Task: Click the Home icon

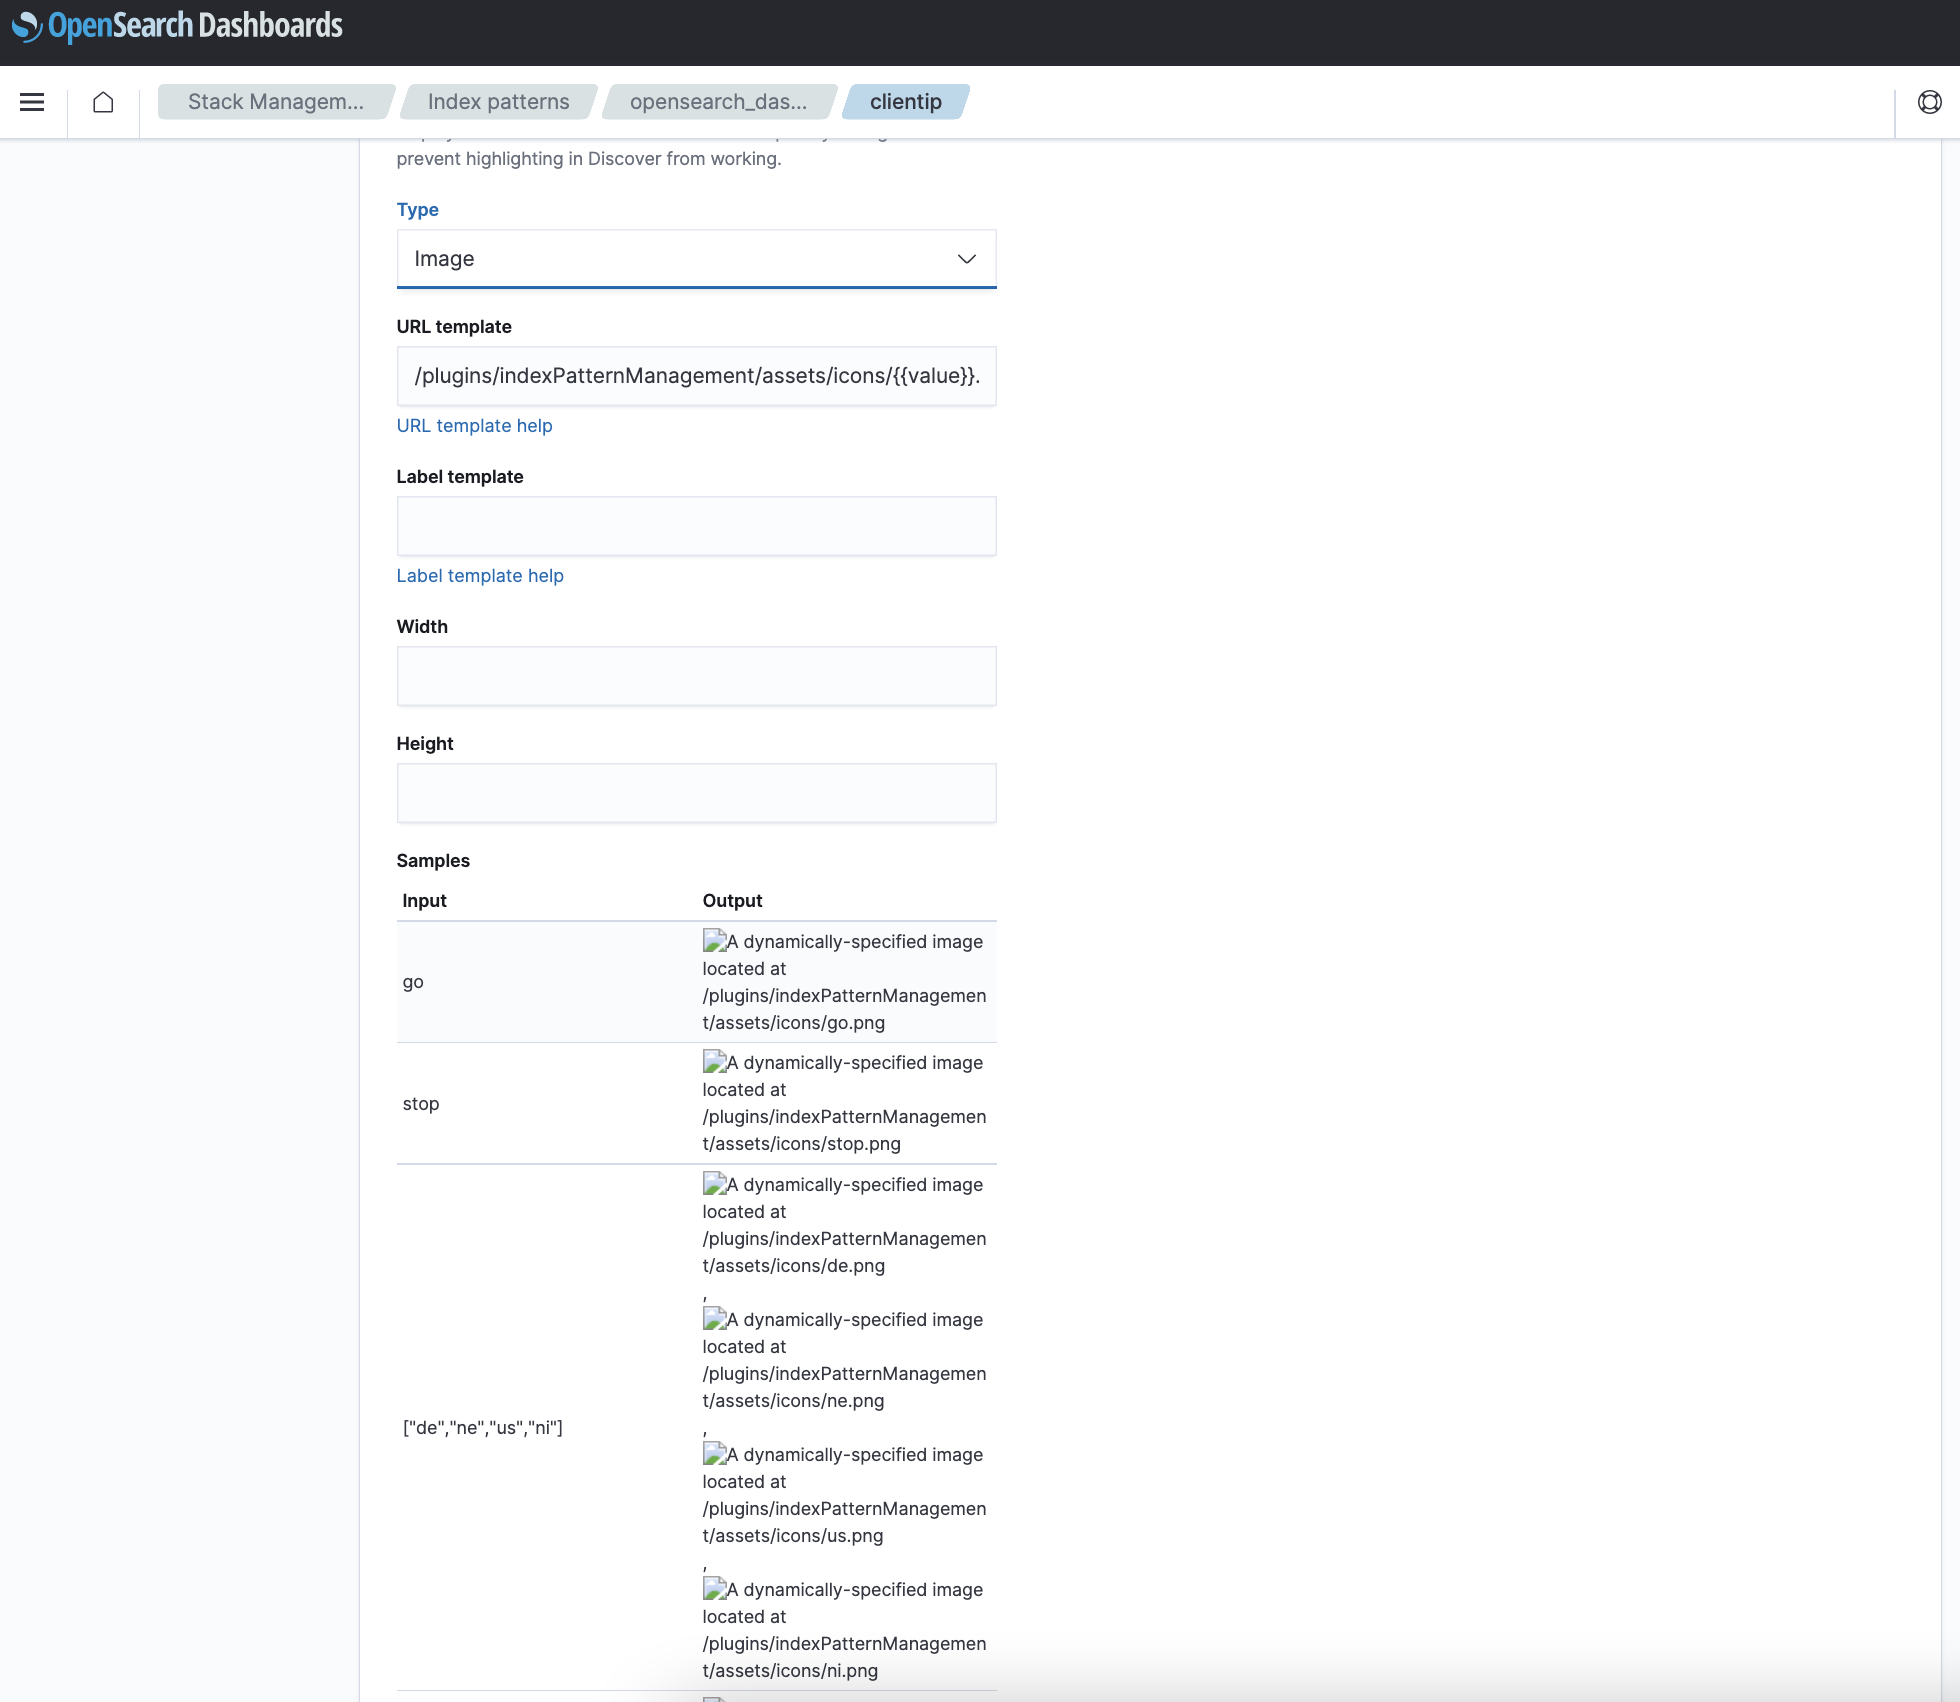Action: 102,101
